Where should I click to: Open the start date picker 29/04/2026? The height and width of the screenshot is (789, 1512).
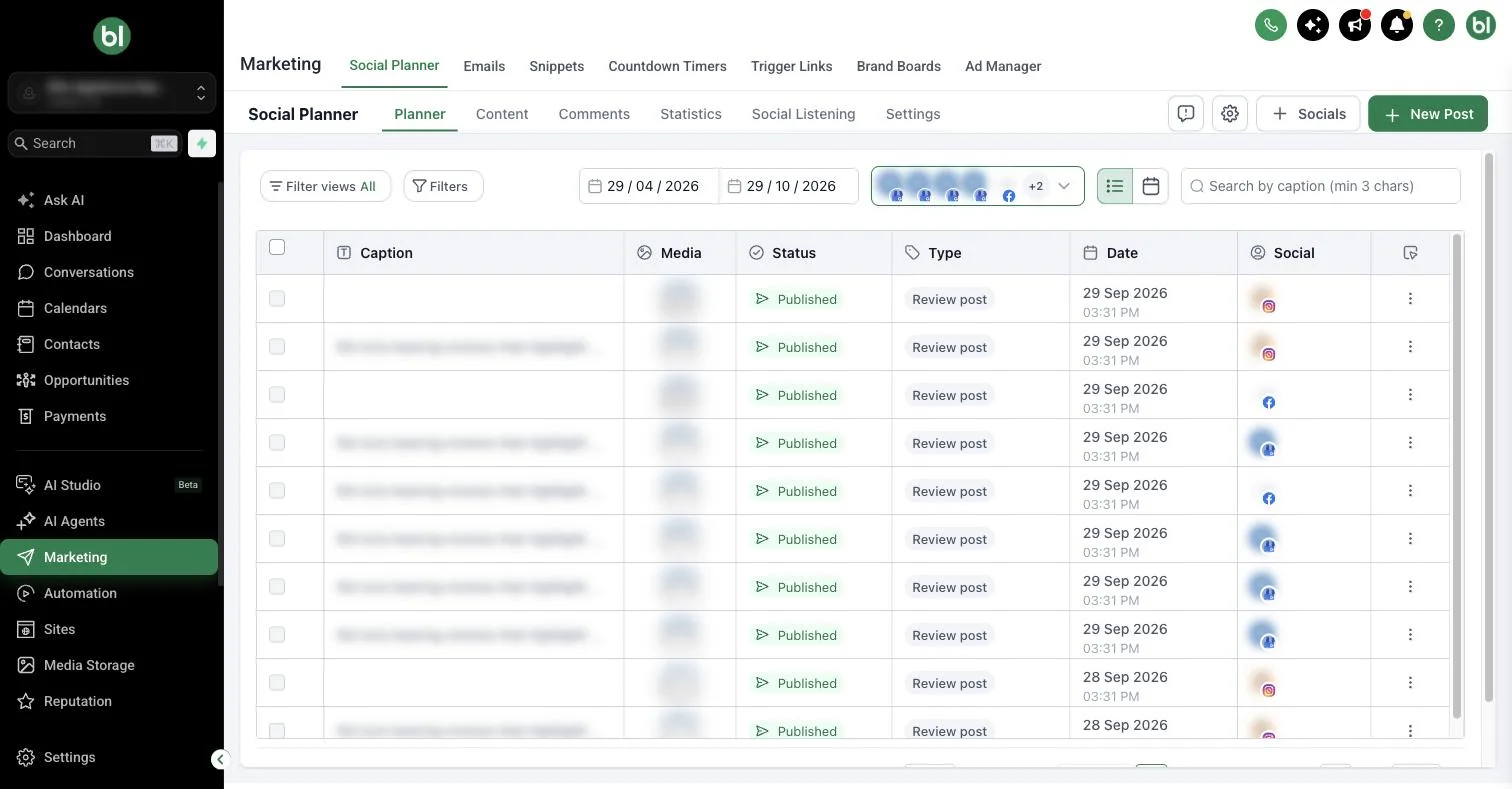649,186
